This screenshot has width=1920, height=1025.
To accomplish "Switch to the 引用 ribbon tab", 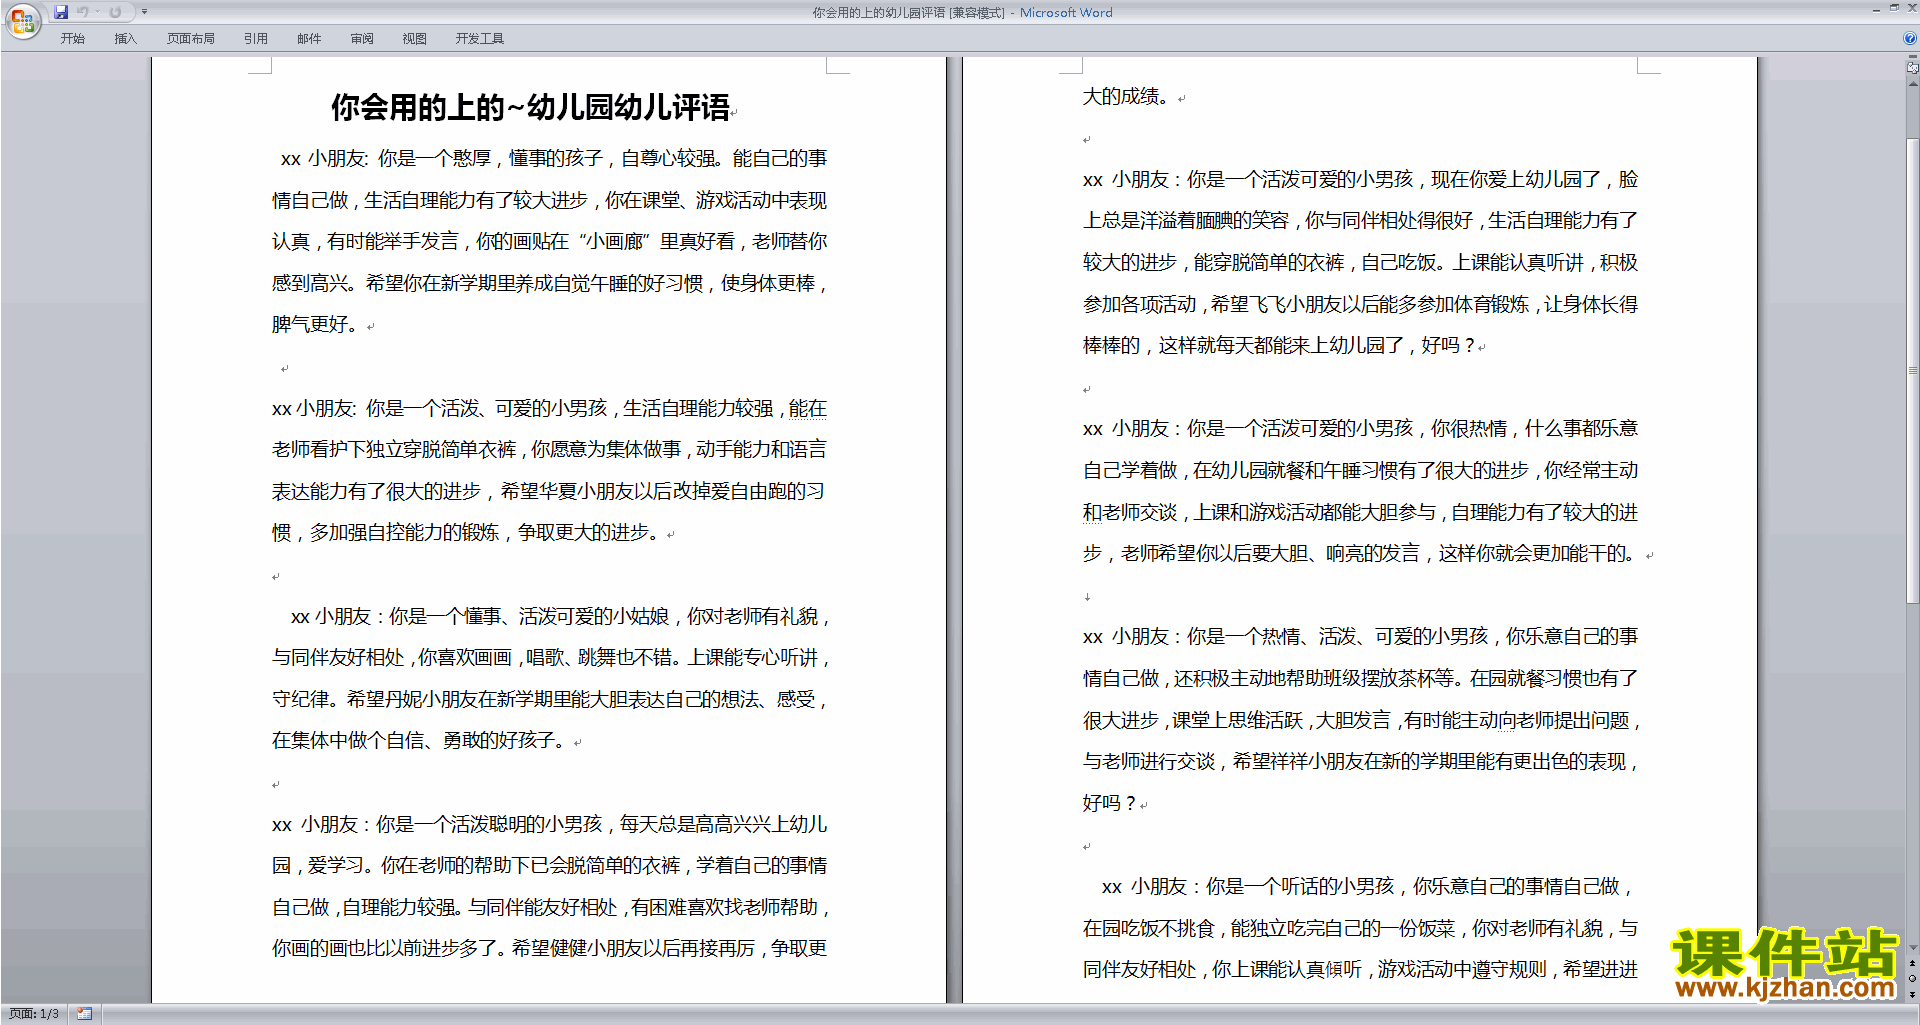I will click(x=256, y=38).
